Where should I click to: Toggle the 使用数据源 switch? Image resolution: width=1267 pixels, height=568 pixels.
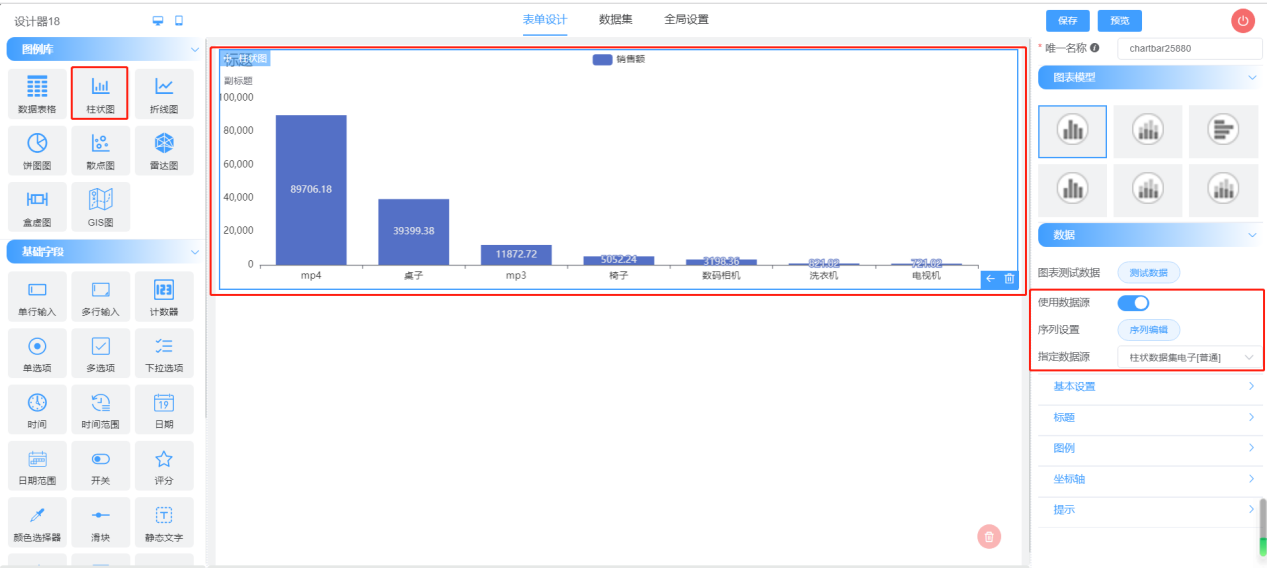(x=1133, y=302)
